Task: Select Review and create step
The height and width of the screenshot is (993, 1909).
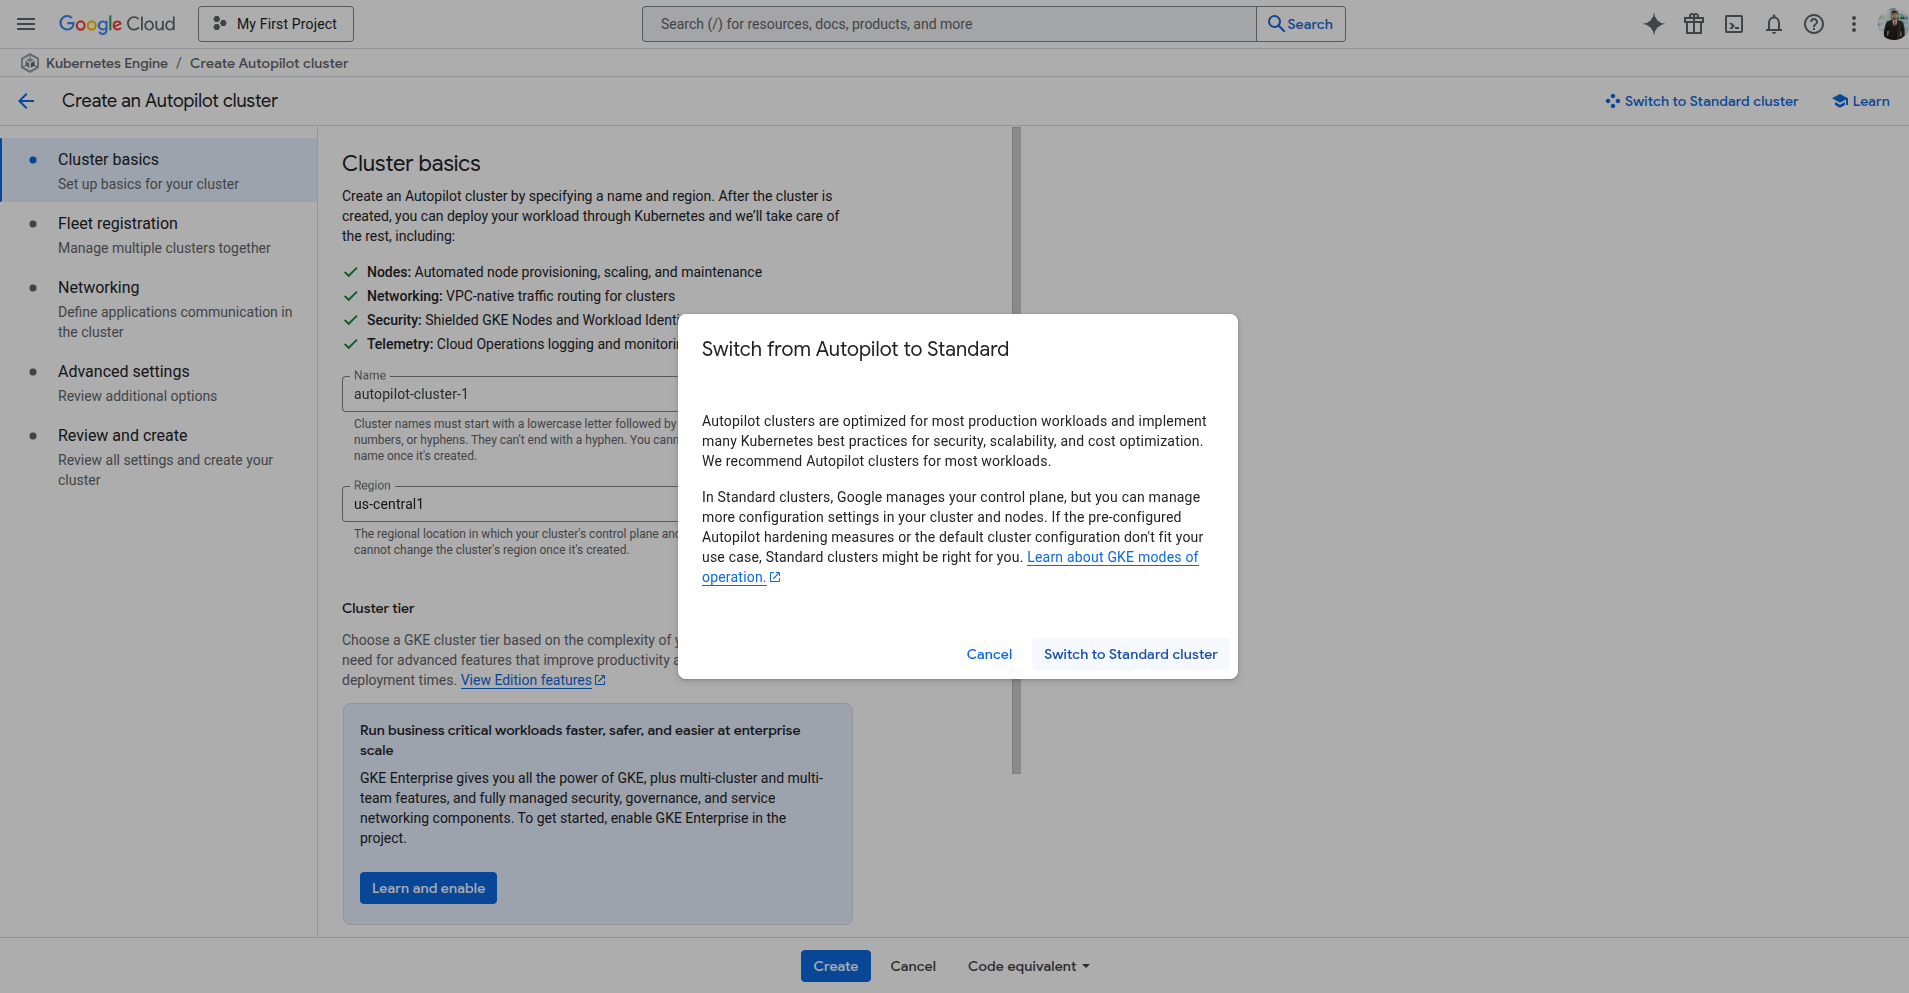Action: pos(159,456)
